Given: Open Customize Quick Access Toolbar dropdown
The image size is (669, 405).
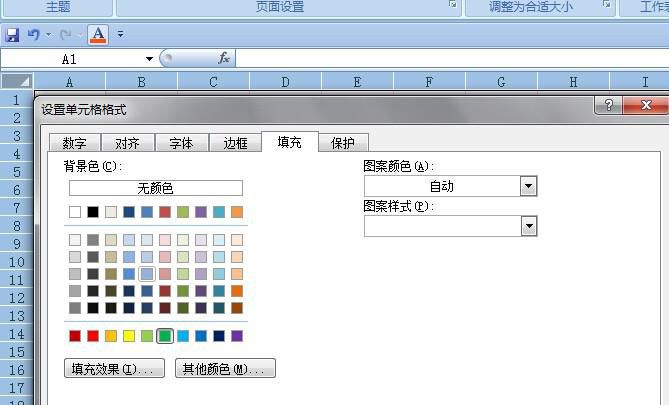Looking at the screenshot, I should pyautogui.click(x=121, y=34).
